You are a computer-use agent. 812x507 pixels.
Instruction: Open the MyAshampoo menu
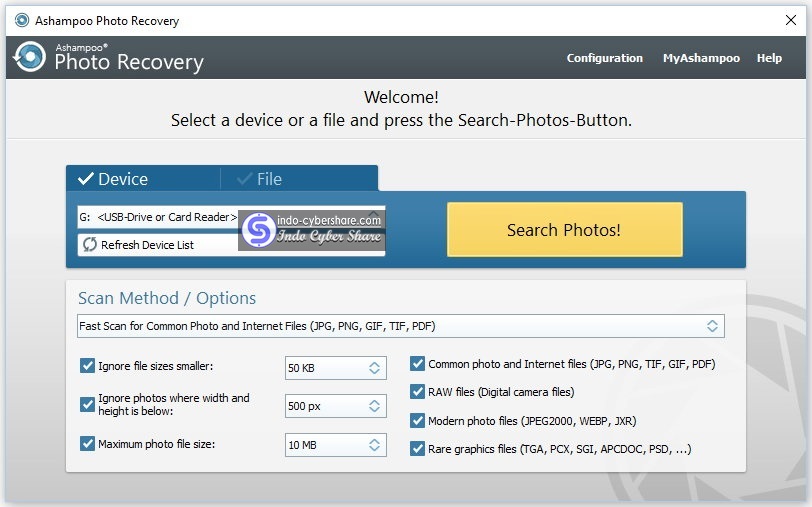click(x=701, y=58)
